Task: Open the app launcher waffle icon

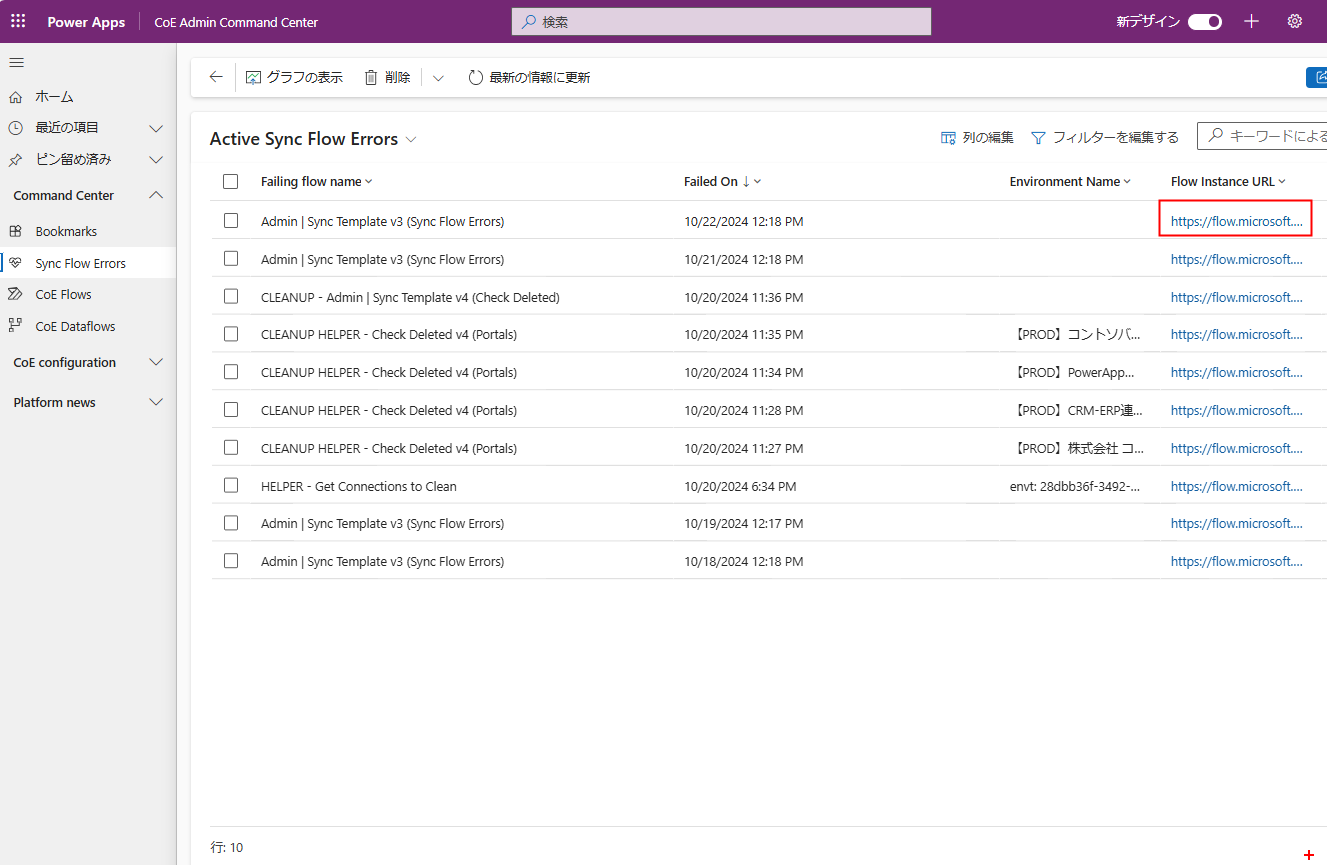Action: pyautogui.click(x=18, y=21)
